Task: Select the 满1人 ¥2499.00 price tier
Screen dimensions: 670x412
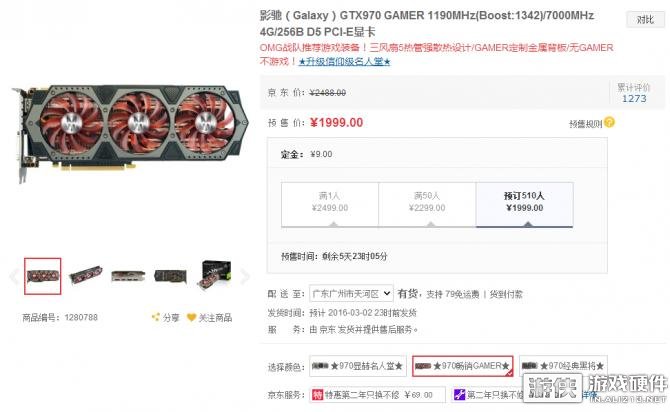Action: point(330,205)
